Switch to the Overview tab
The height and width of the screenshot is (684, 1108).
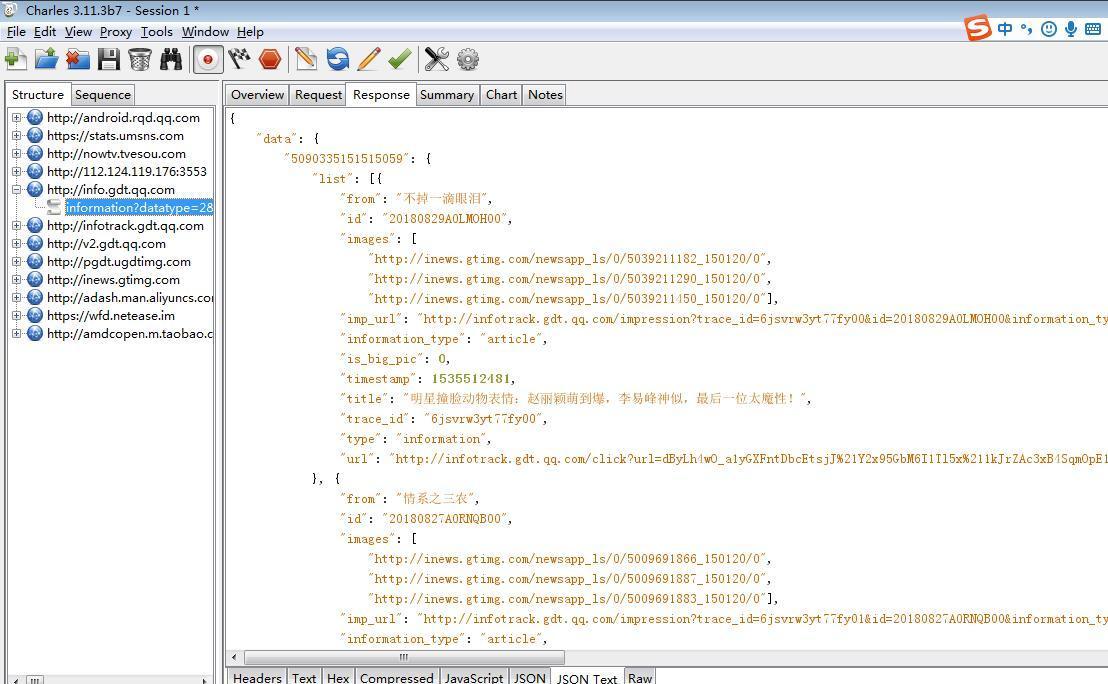click(x=257, y=95)
